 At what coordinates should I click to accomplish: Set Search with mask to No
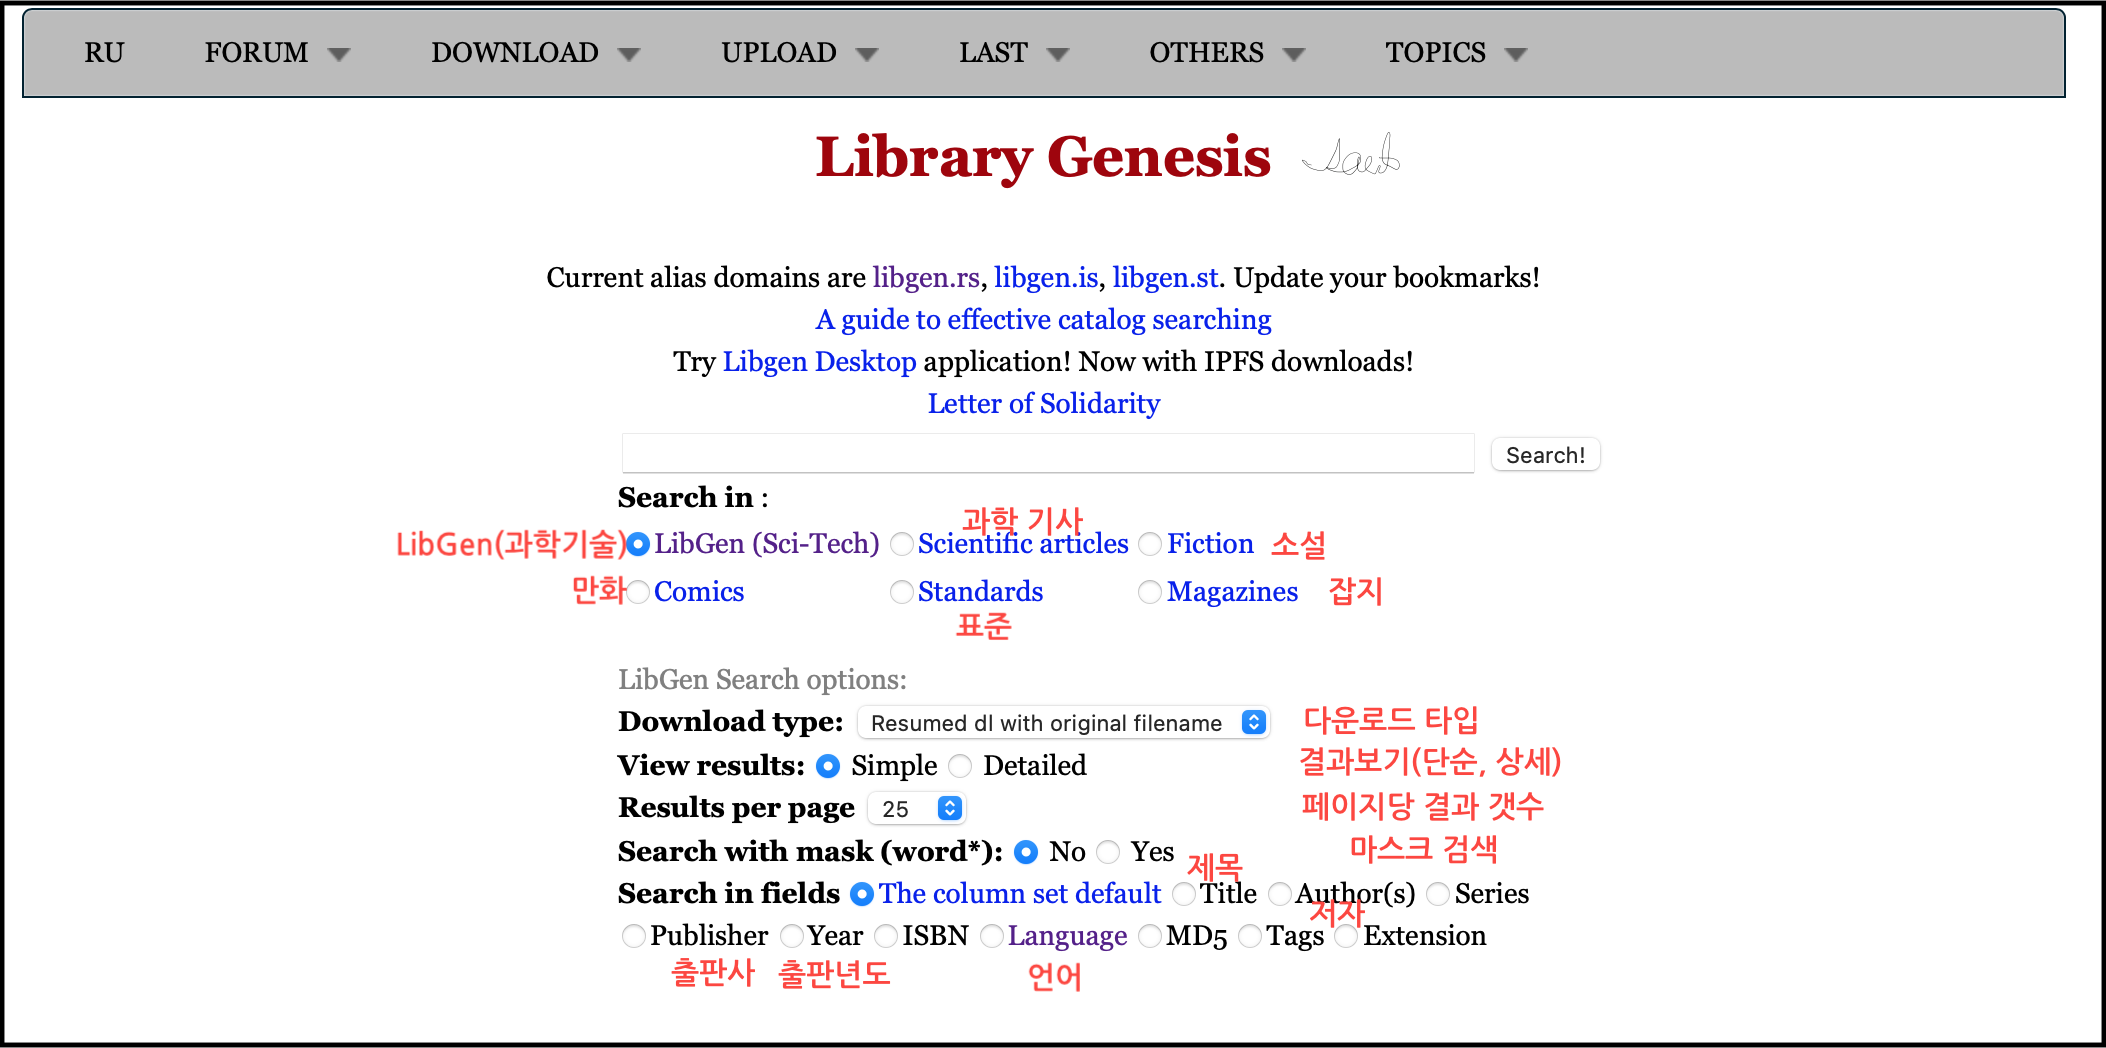[1026, 852]
